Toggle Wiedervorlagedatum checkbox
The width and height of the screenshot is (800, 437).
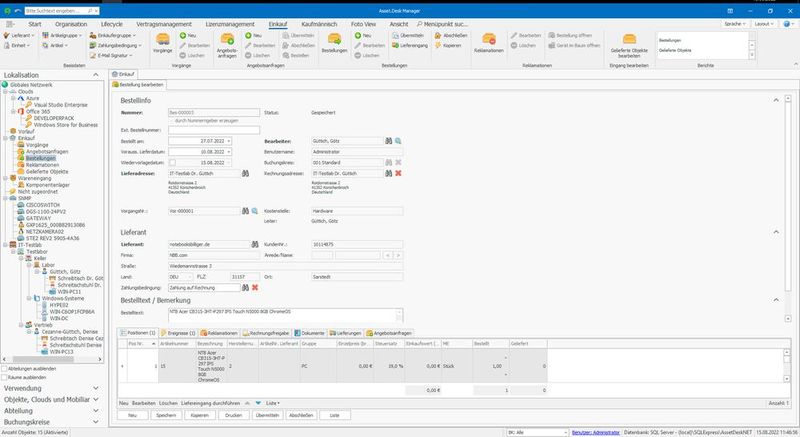174,162
